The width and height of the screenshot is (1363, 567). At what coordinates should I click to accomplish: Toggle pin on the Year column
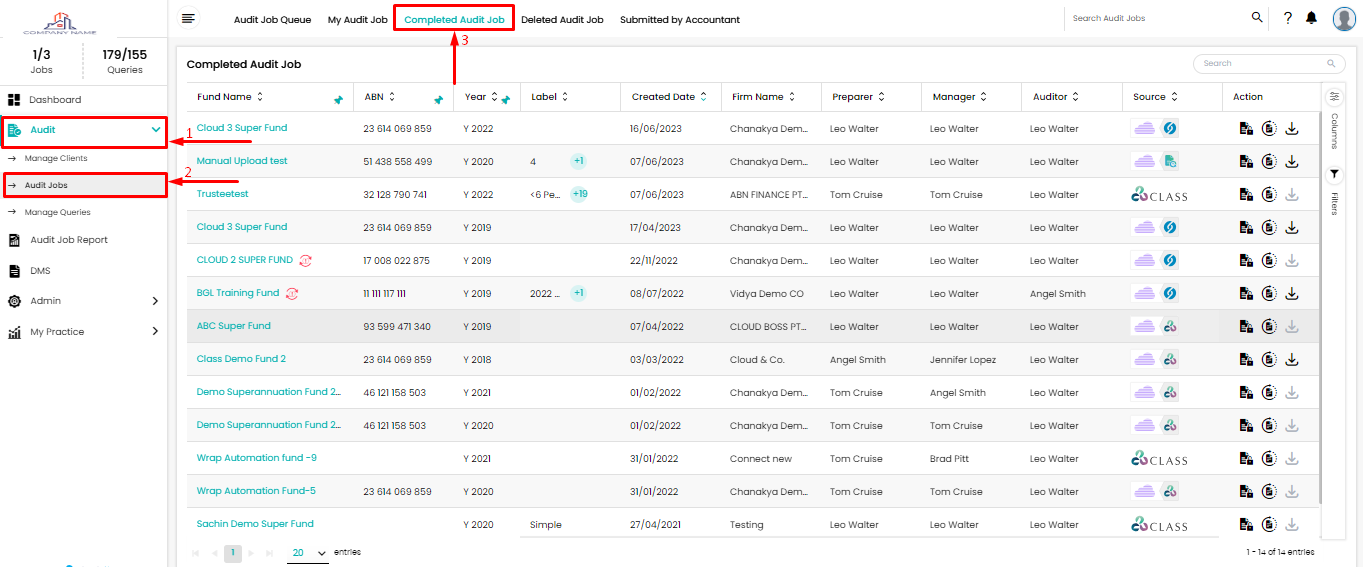[506, 100]
